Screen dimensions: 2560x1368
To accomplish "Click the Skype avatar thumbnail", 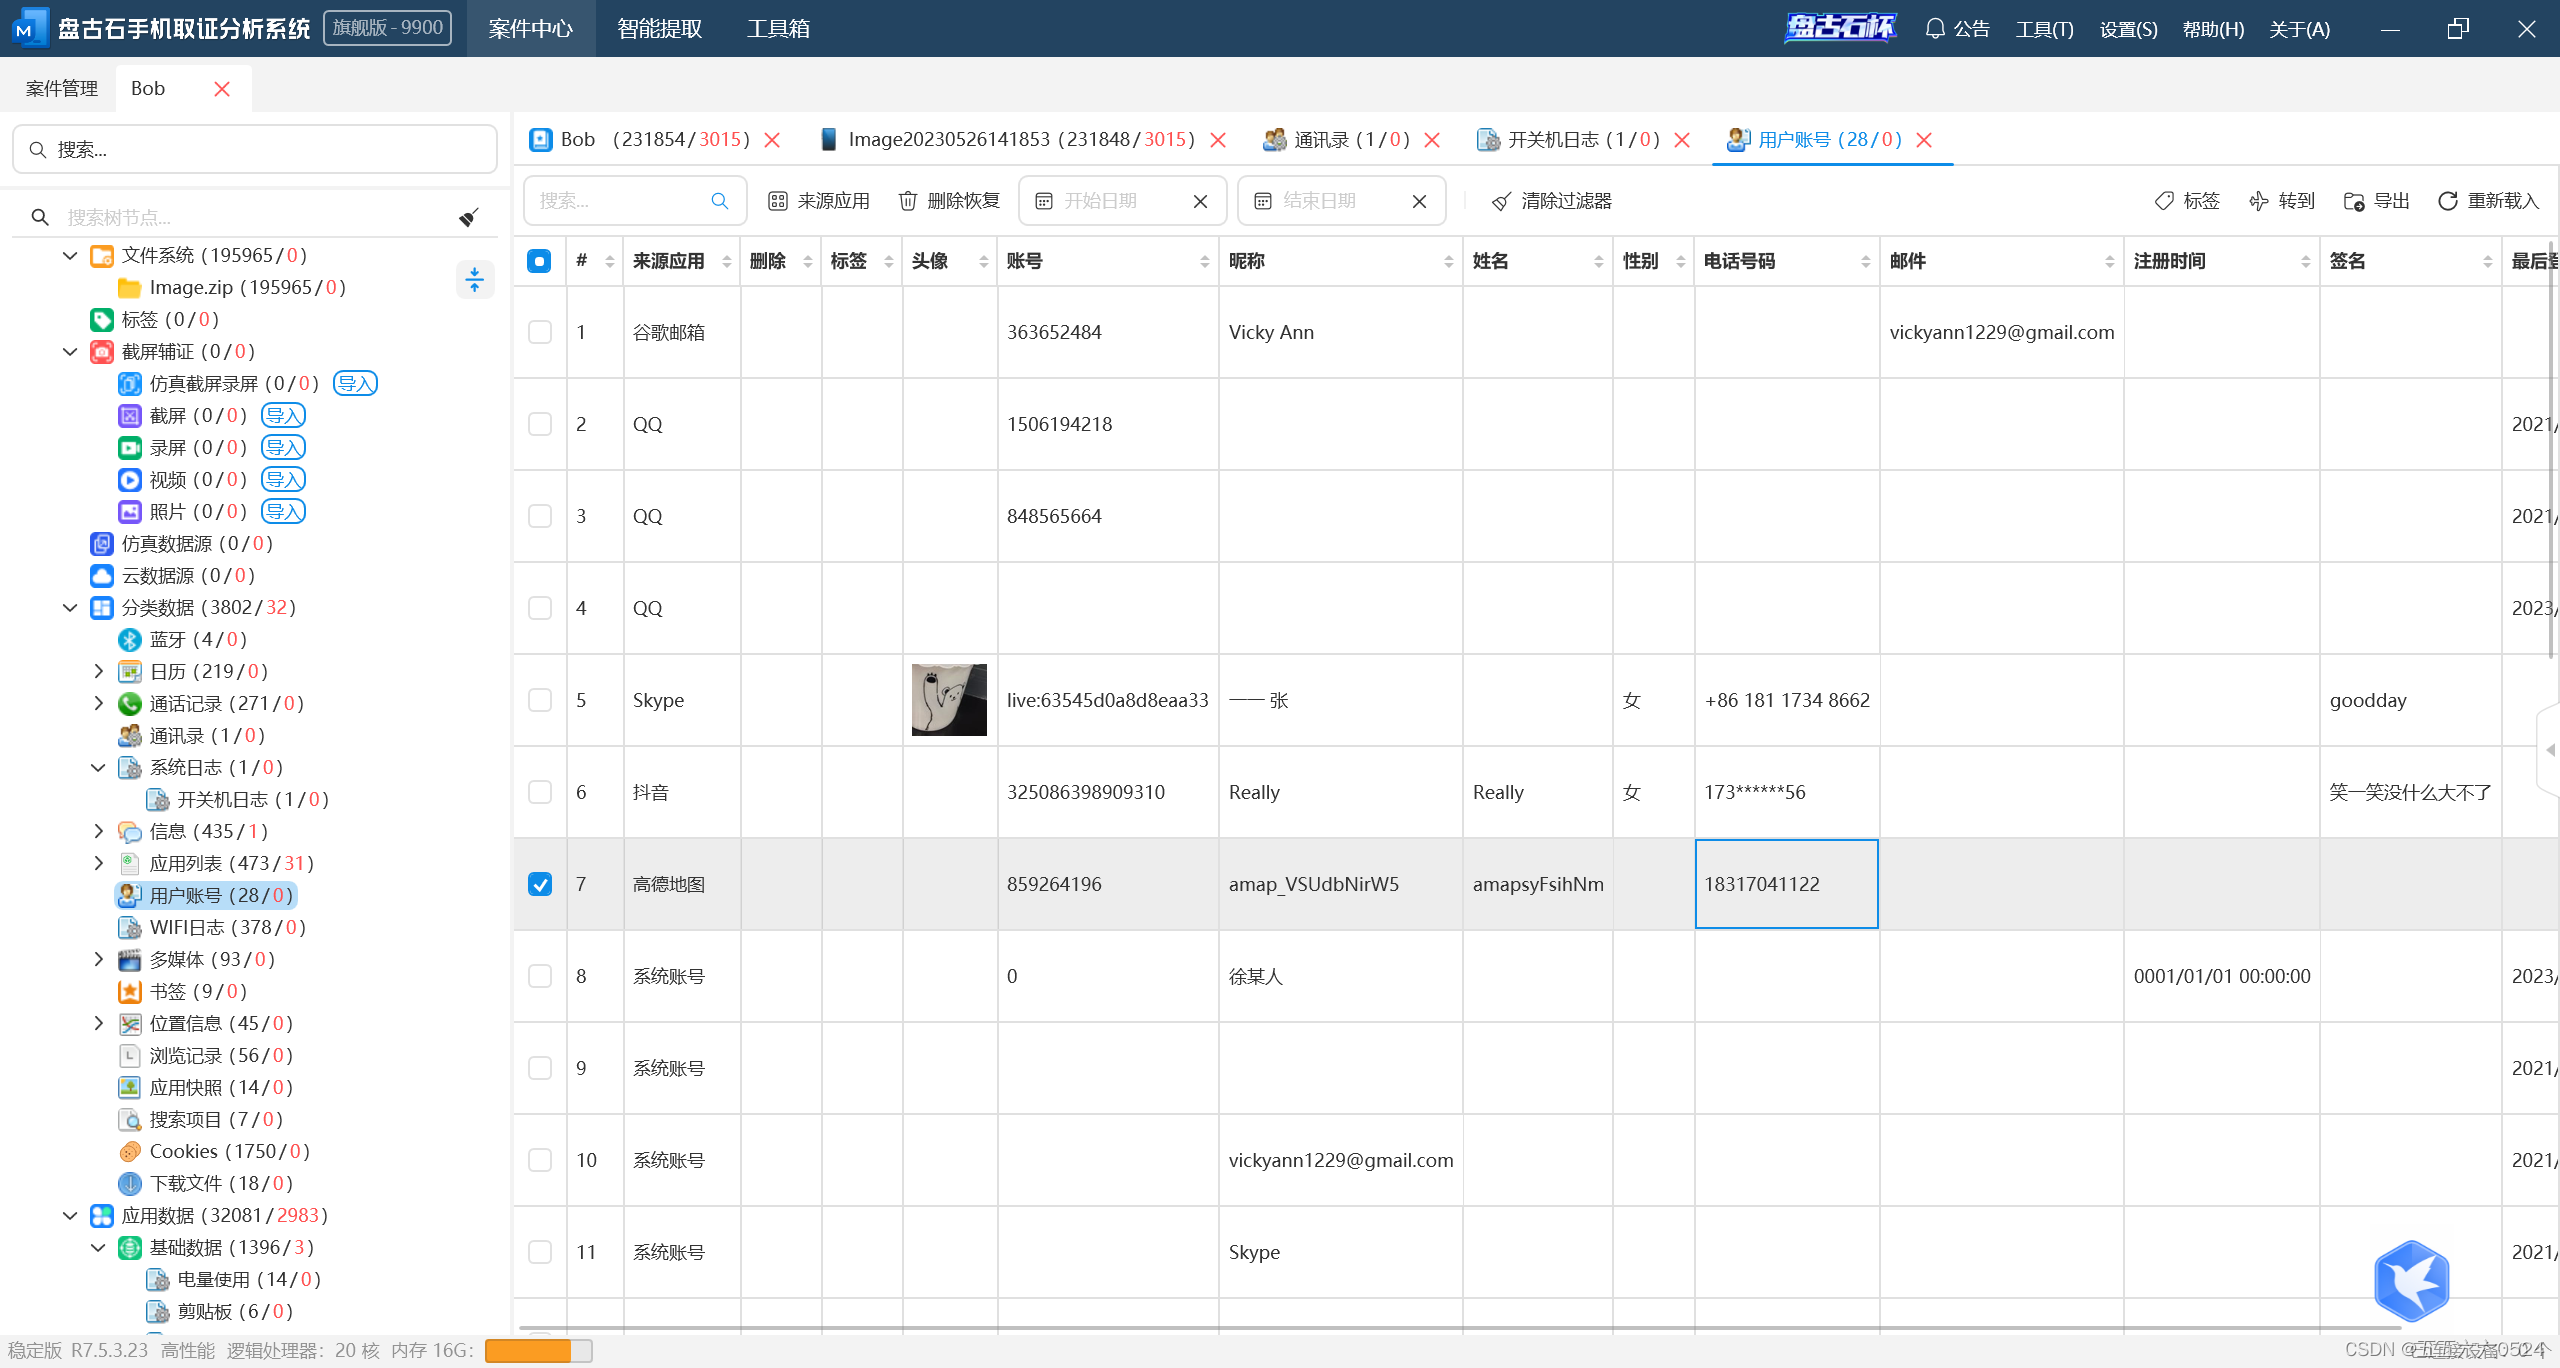I will pos(948,700).
